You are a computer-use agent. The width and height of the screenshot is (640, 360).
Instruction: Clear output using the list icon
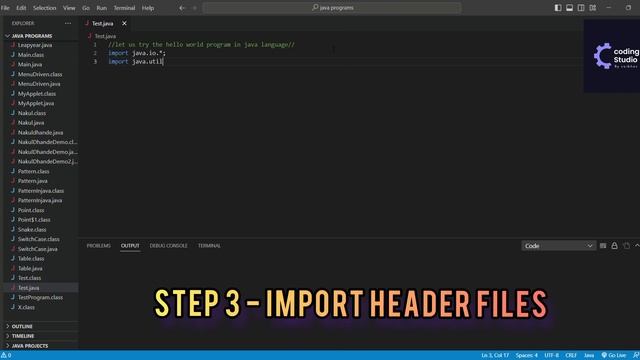coord(603,246)
